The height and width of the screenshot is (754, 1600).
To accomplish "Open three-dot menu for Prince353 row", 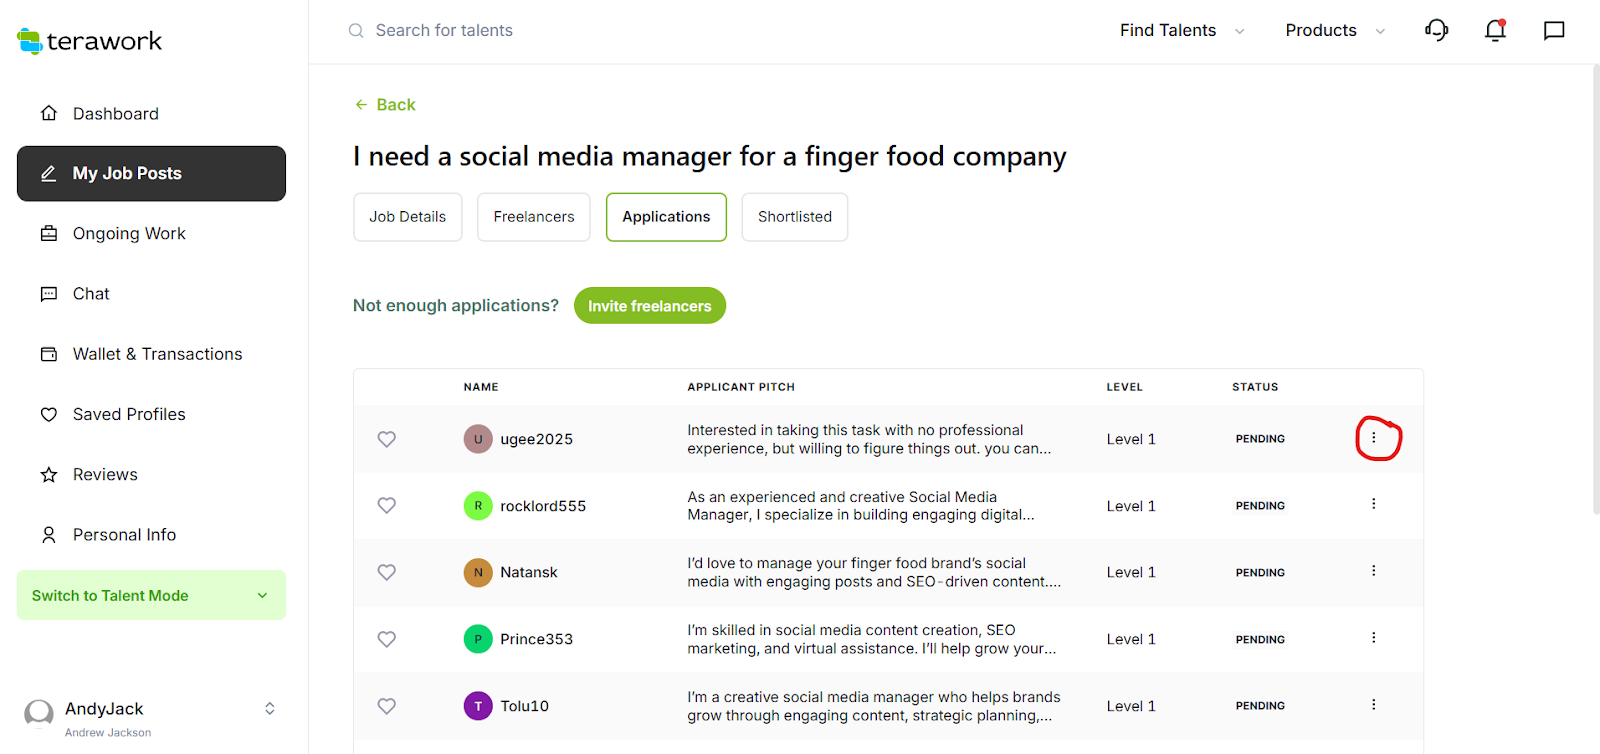I will pyautogui.click(x=1374, y=638).
